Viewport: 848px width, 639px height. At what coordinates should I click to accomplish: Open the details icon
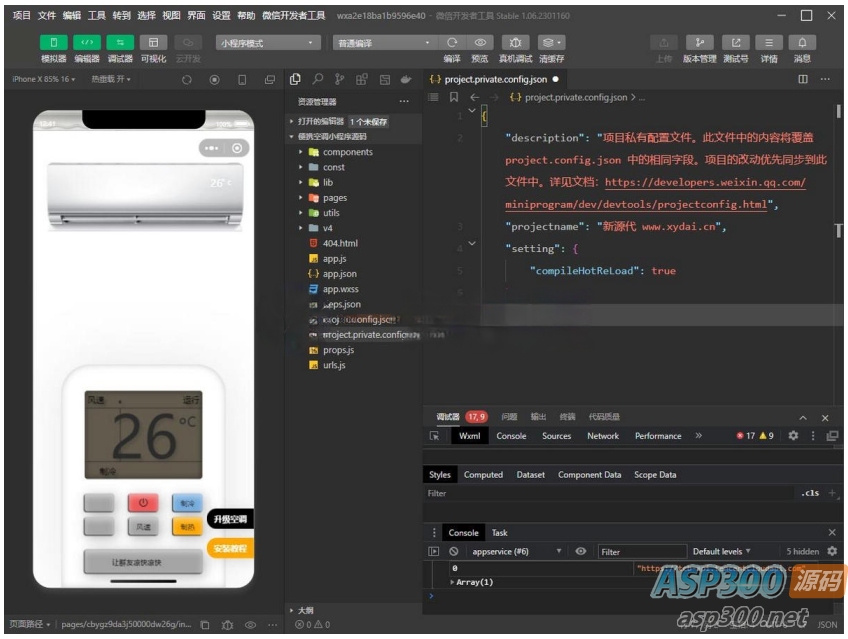coord(768,42)
